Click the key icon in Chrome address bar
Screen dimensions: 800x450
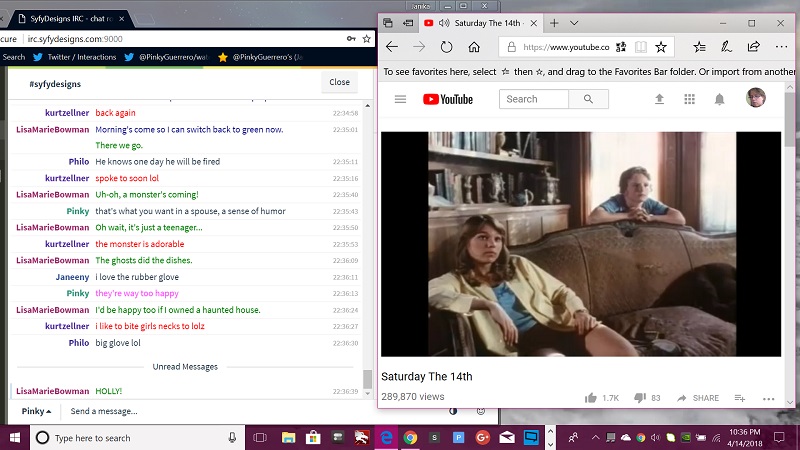pyautogui.click(x=351, y=39)
